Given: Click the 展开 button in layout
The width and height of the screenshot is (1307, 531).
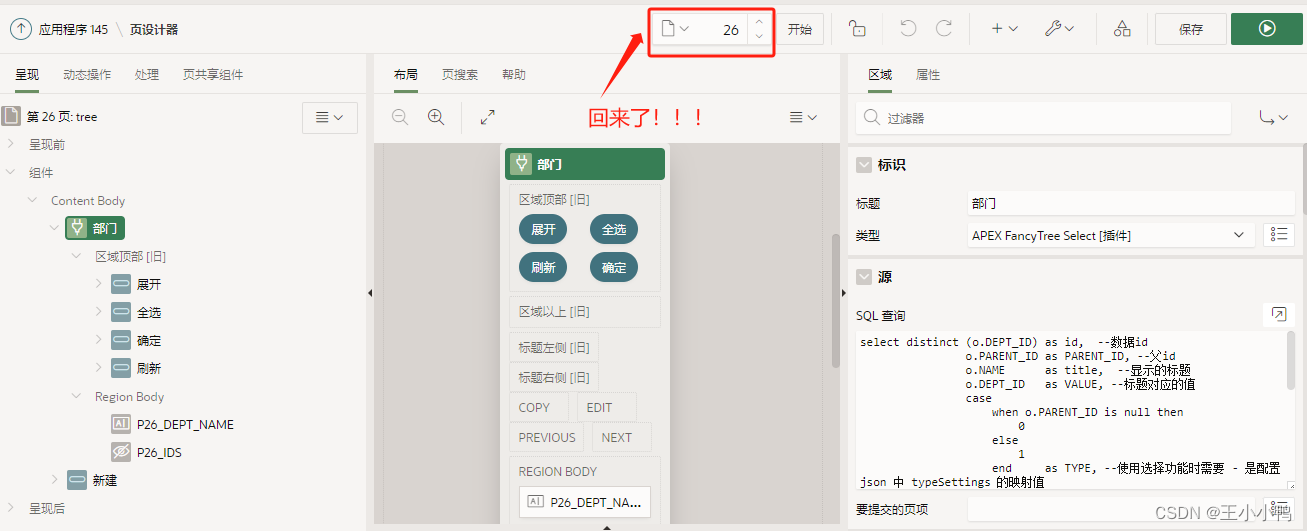Looking at the screenshot, I should pos(543,230).
